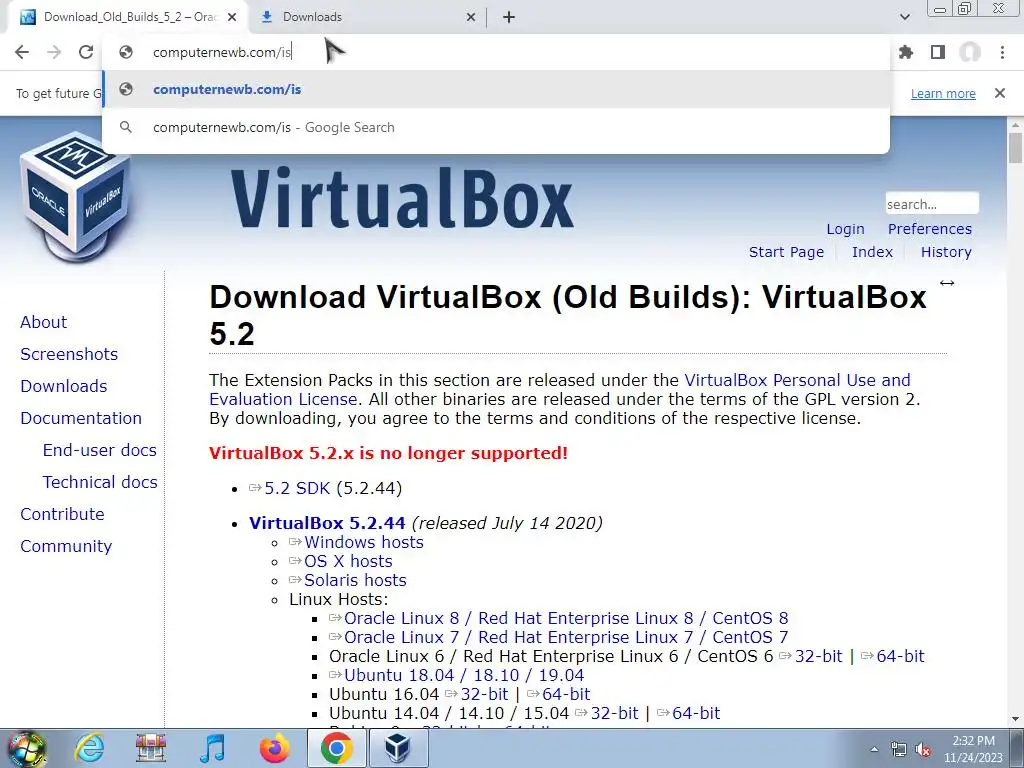Launch Firefox from the taskbar

pos(274,748)
